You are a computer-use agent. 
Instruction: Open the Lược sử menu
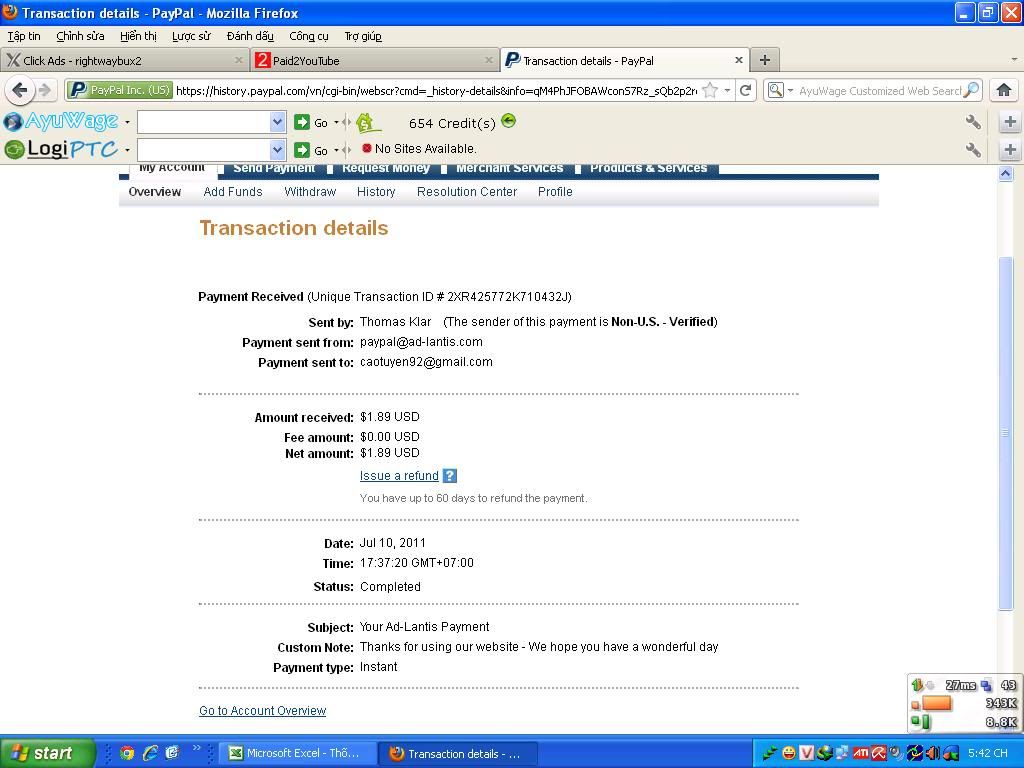point(191,36)
